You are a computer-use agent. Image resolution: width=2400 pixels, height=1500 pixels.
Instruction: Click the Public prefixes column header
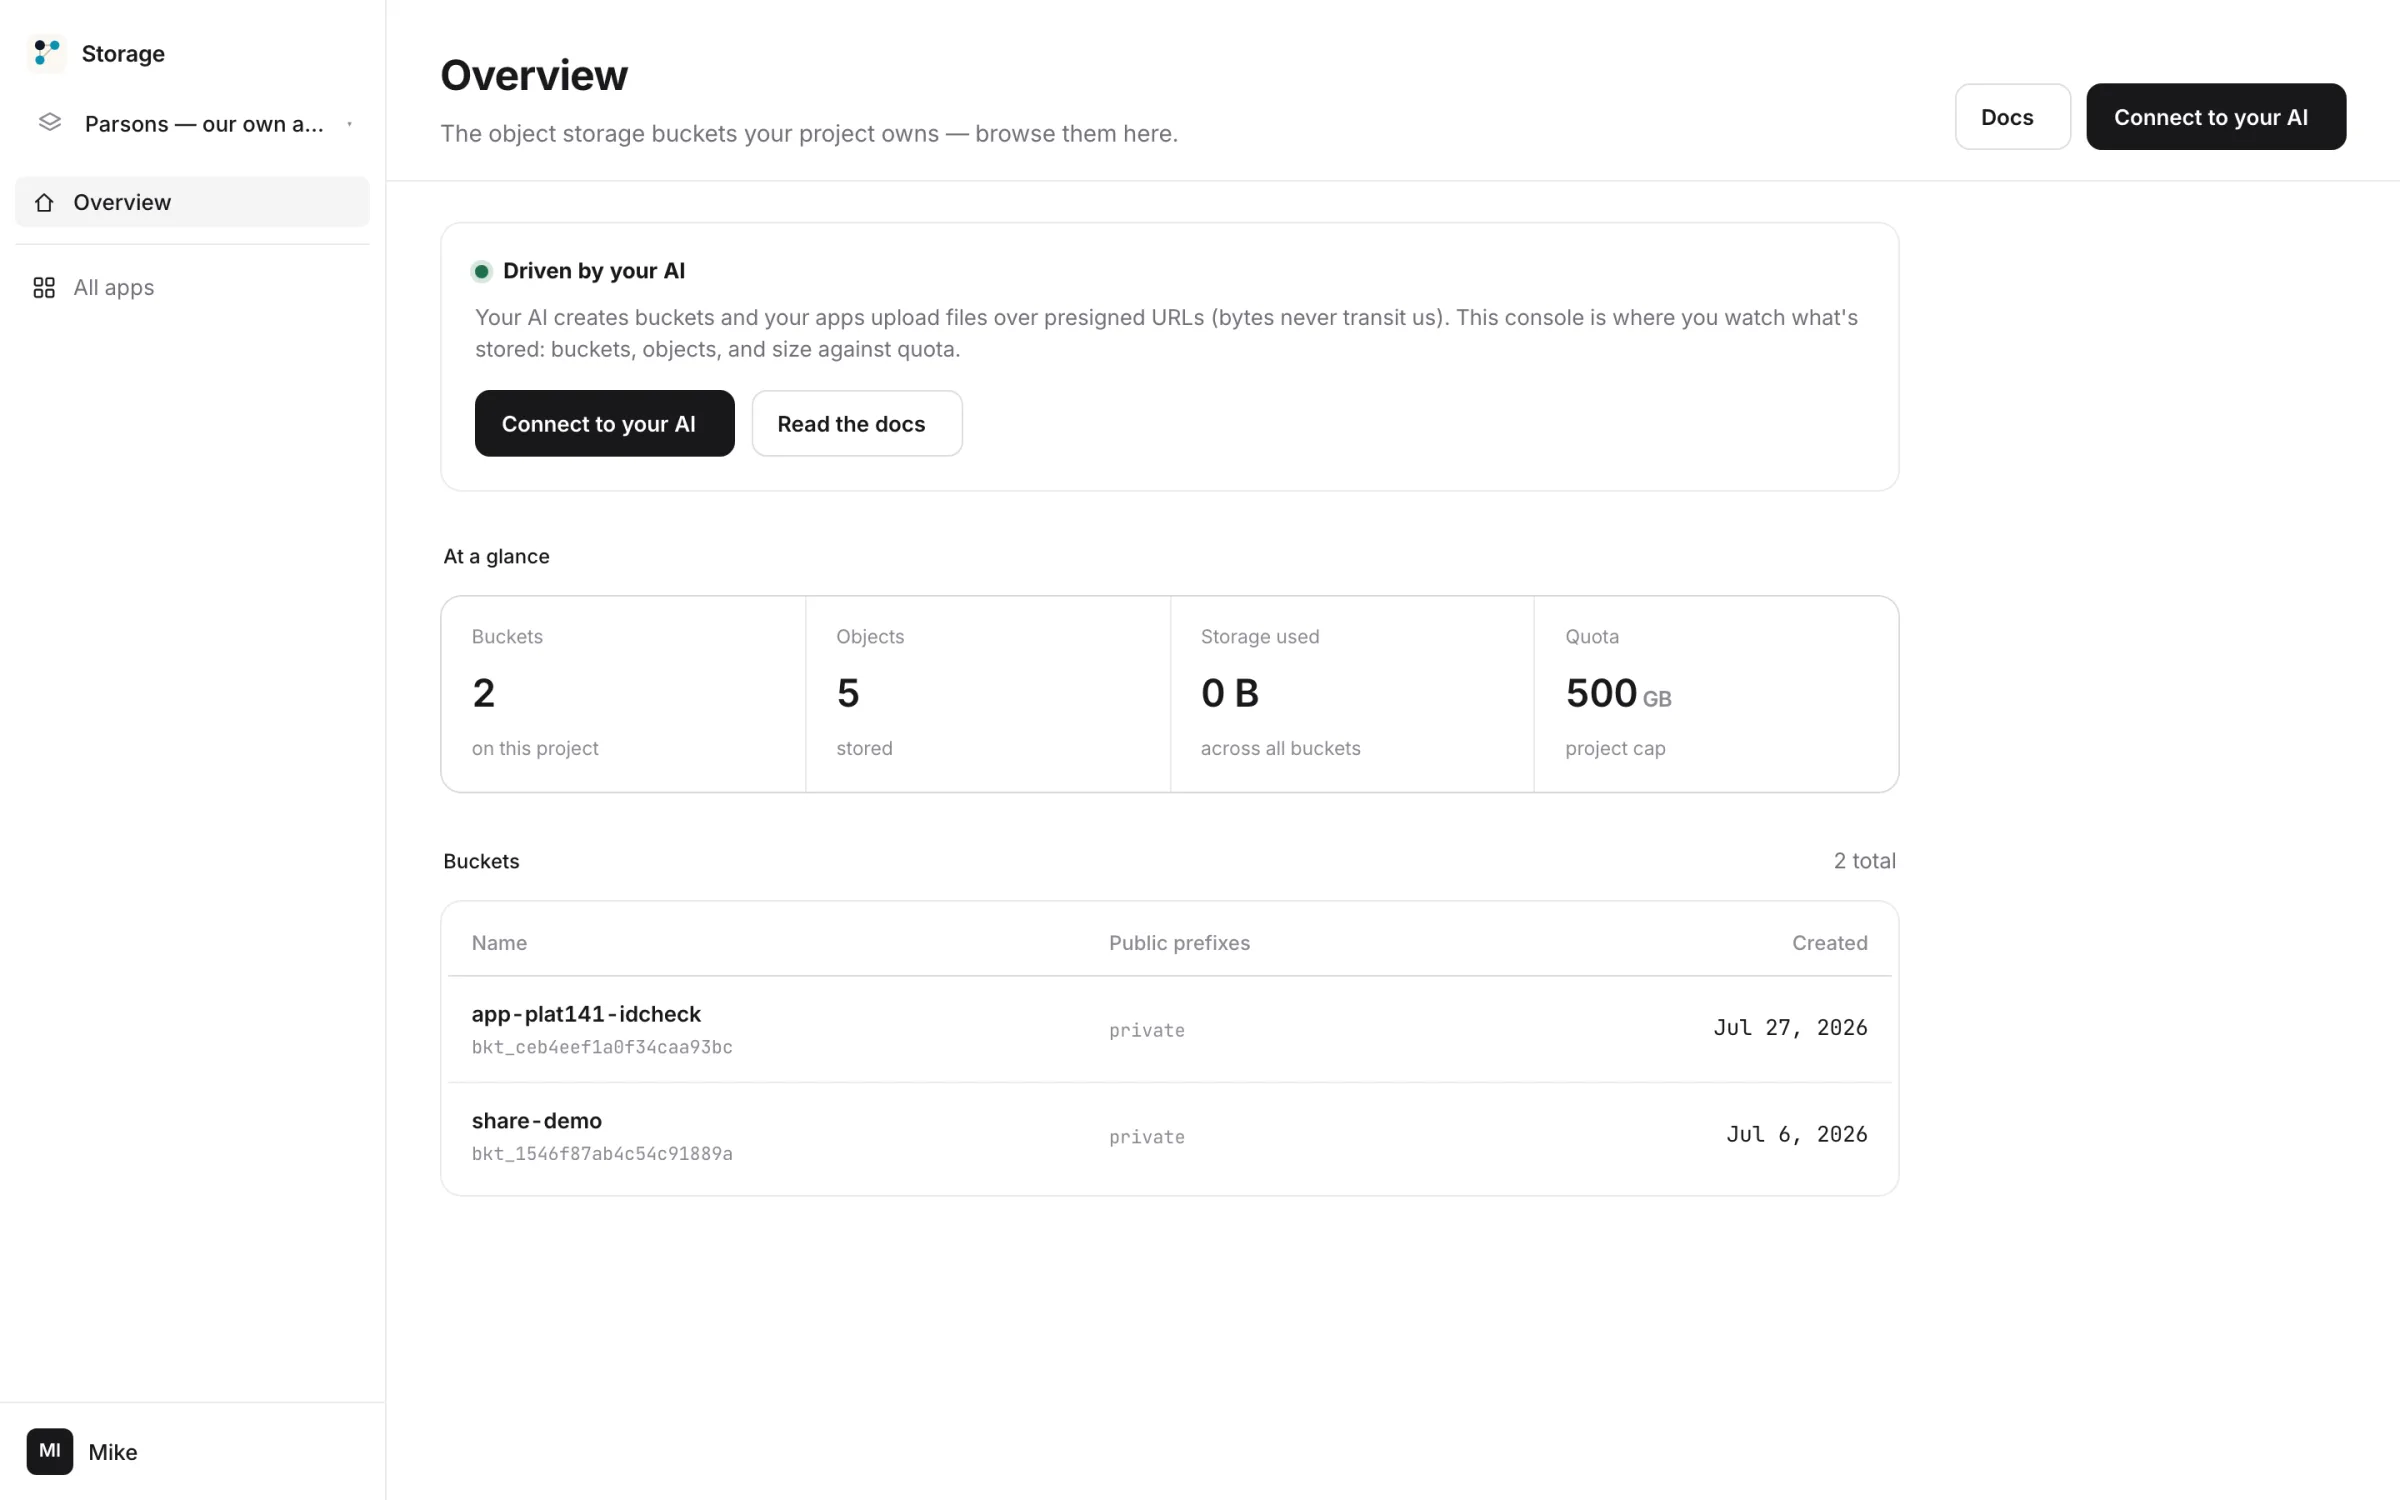click(1179, 943)
